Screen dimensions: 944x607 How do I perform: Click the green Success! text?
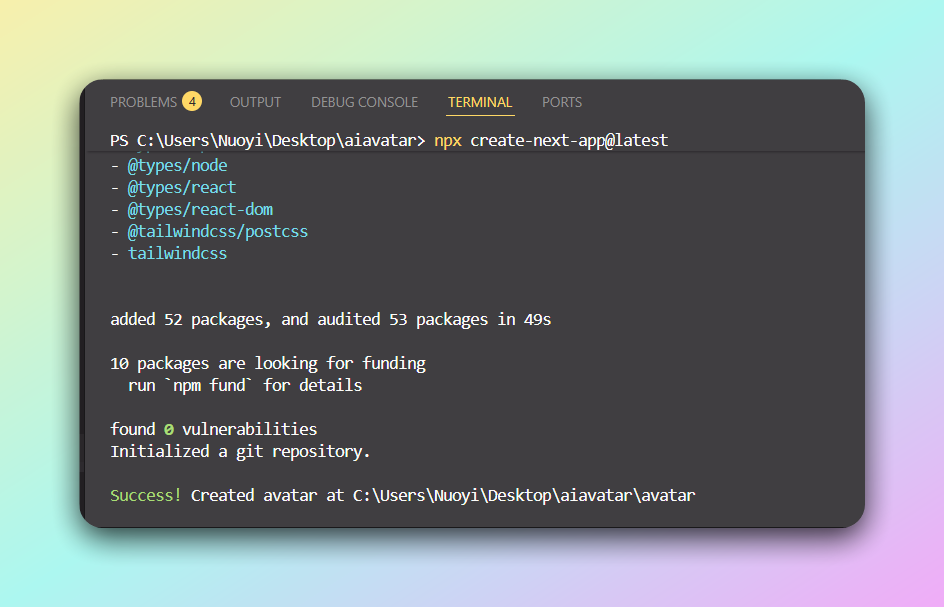click(146, 495)
